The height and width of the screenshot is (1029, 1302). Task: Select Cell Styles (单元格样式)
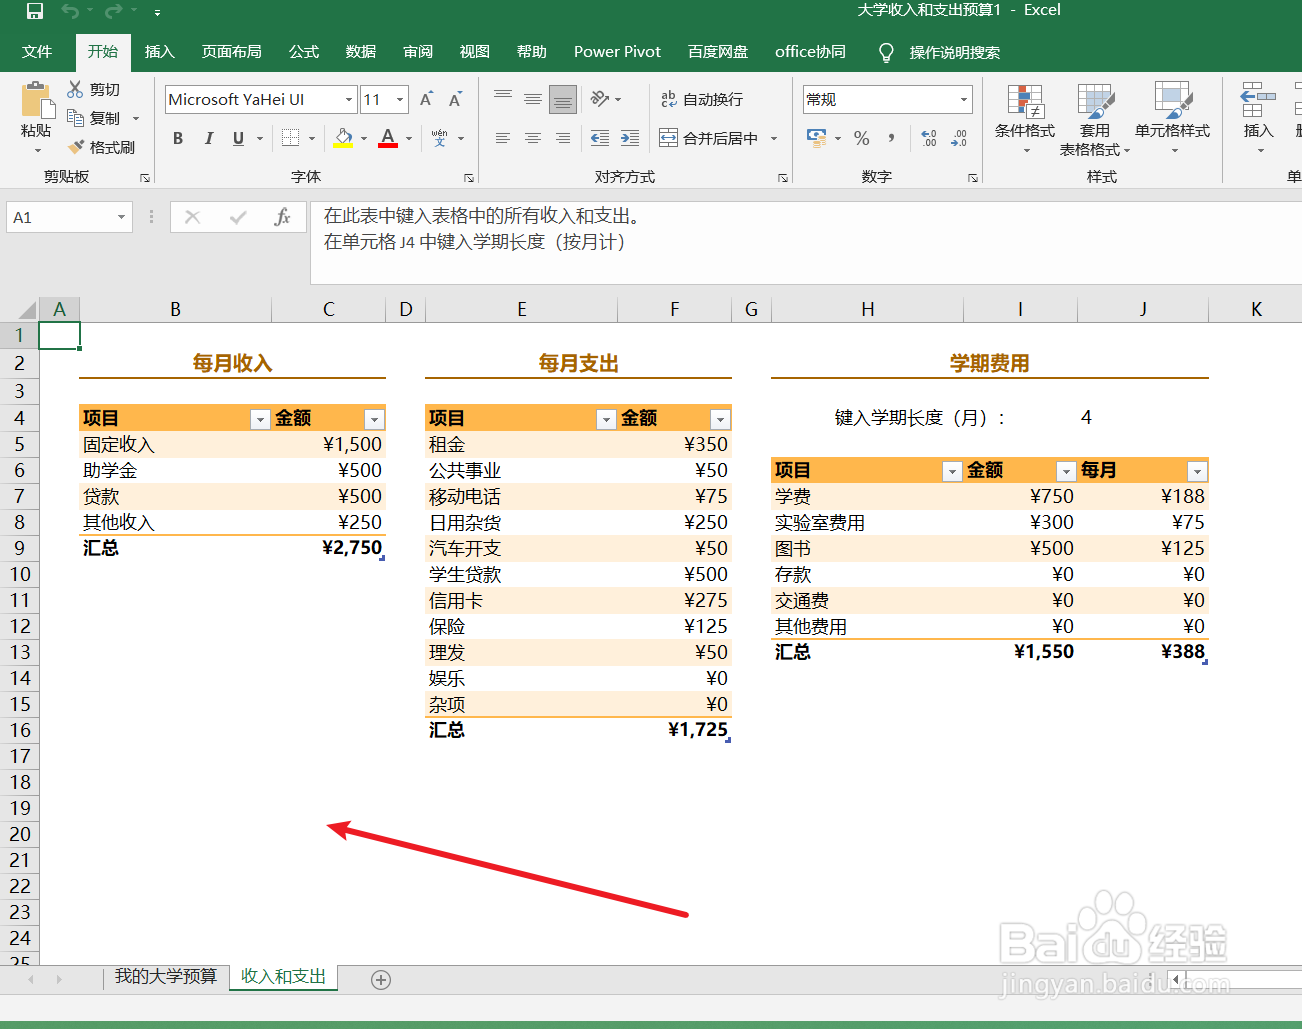[1172, 118]
